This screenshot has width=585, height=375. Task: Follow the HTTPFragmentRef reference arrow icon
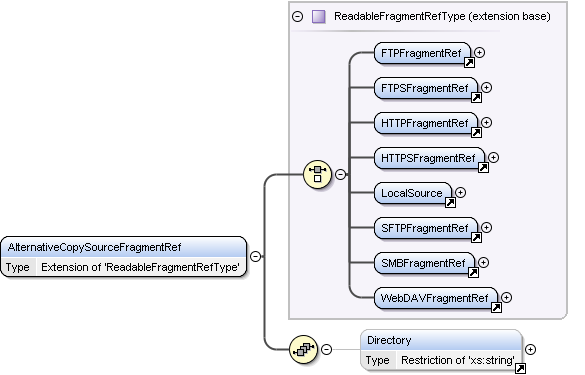coord(476,132)
